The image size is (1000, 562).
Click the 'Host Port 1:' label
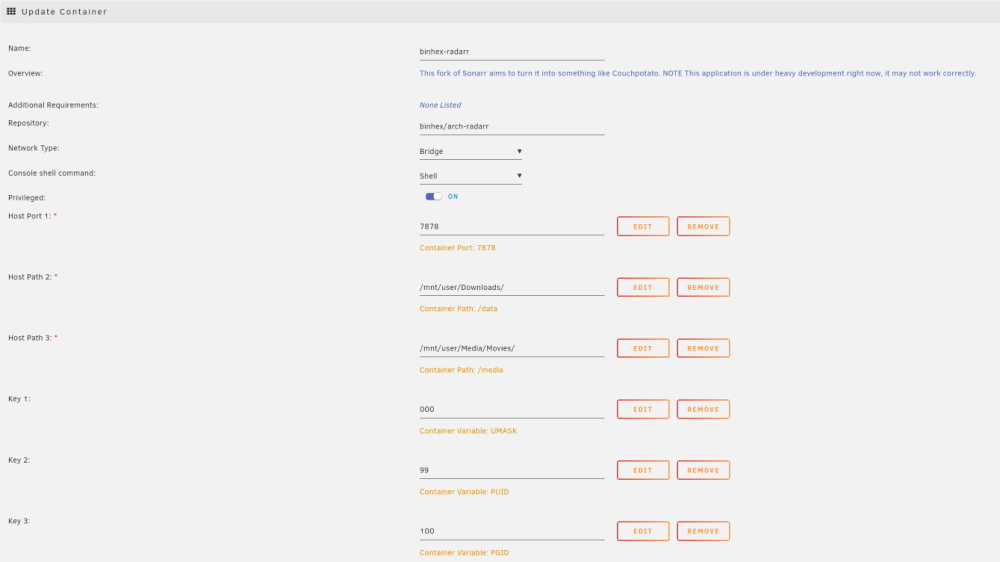(x=29, y=216)
